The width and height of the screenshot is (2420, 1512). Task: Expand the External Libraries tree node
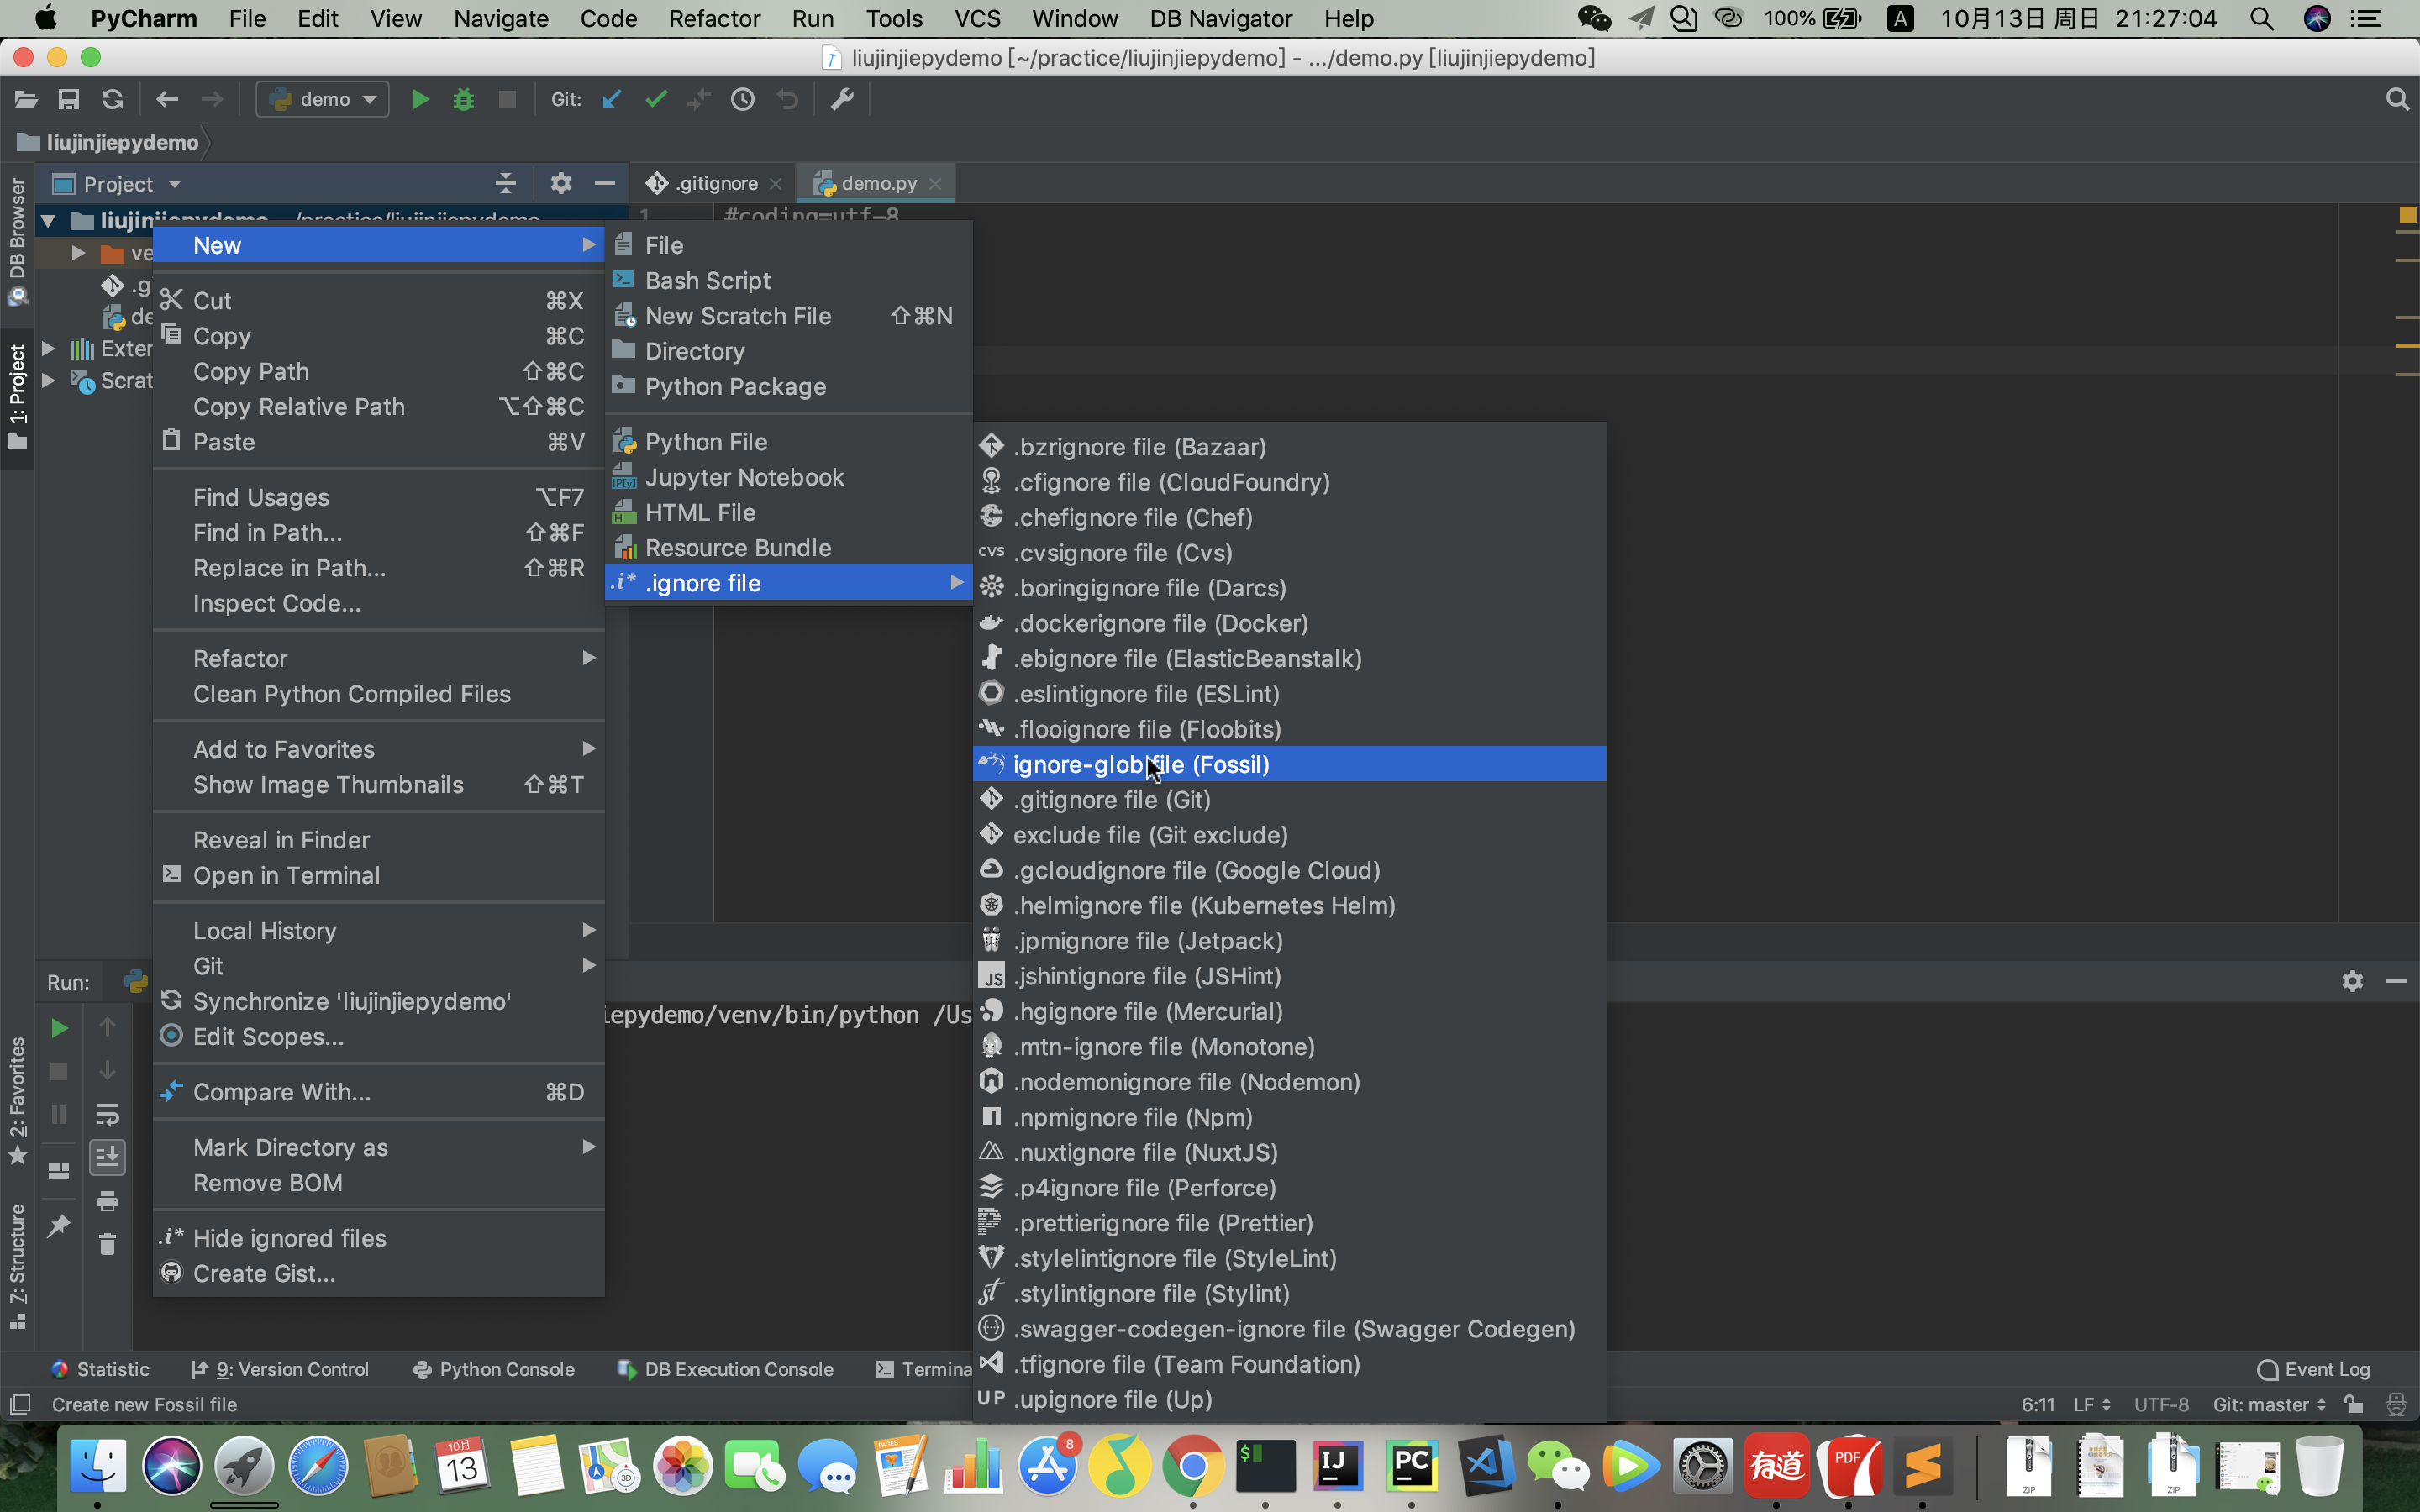coord(47,348)
